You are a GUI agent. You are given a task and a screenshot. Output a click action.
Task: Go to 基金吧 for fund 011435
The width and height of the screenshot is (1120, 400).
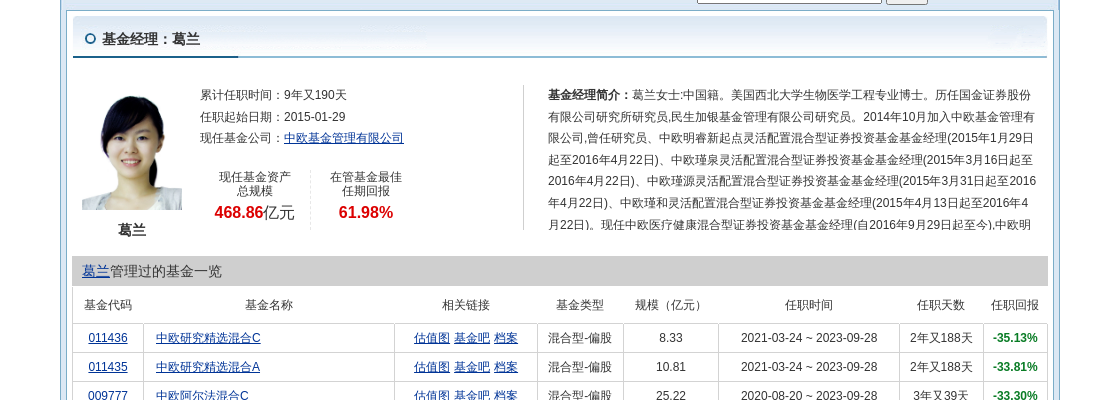[x=471, y=367]
